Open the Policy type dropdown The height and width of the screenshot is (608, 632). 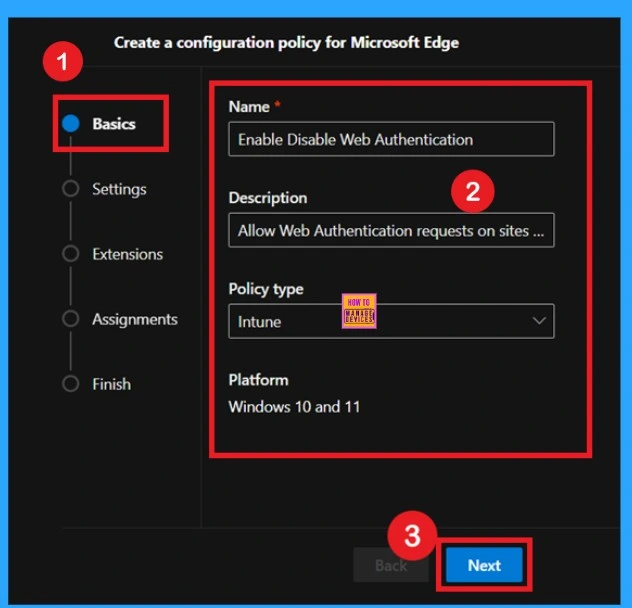(x=391, y=321)
